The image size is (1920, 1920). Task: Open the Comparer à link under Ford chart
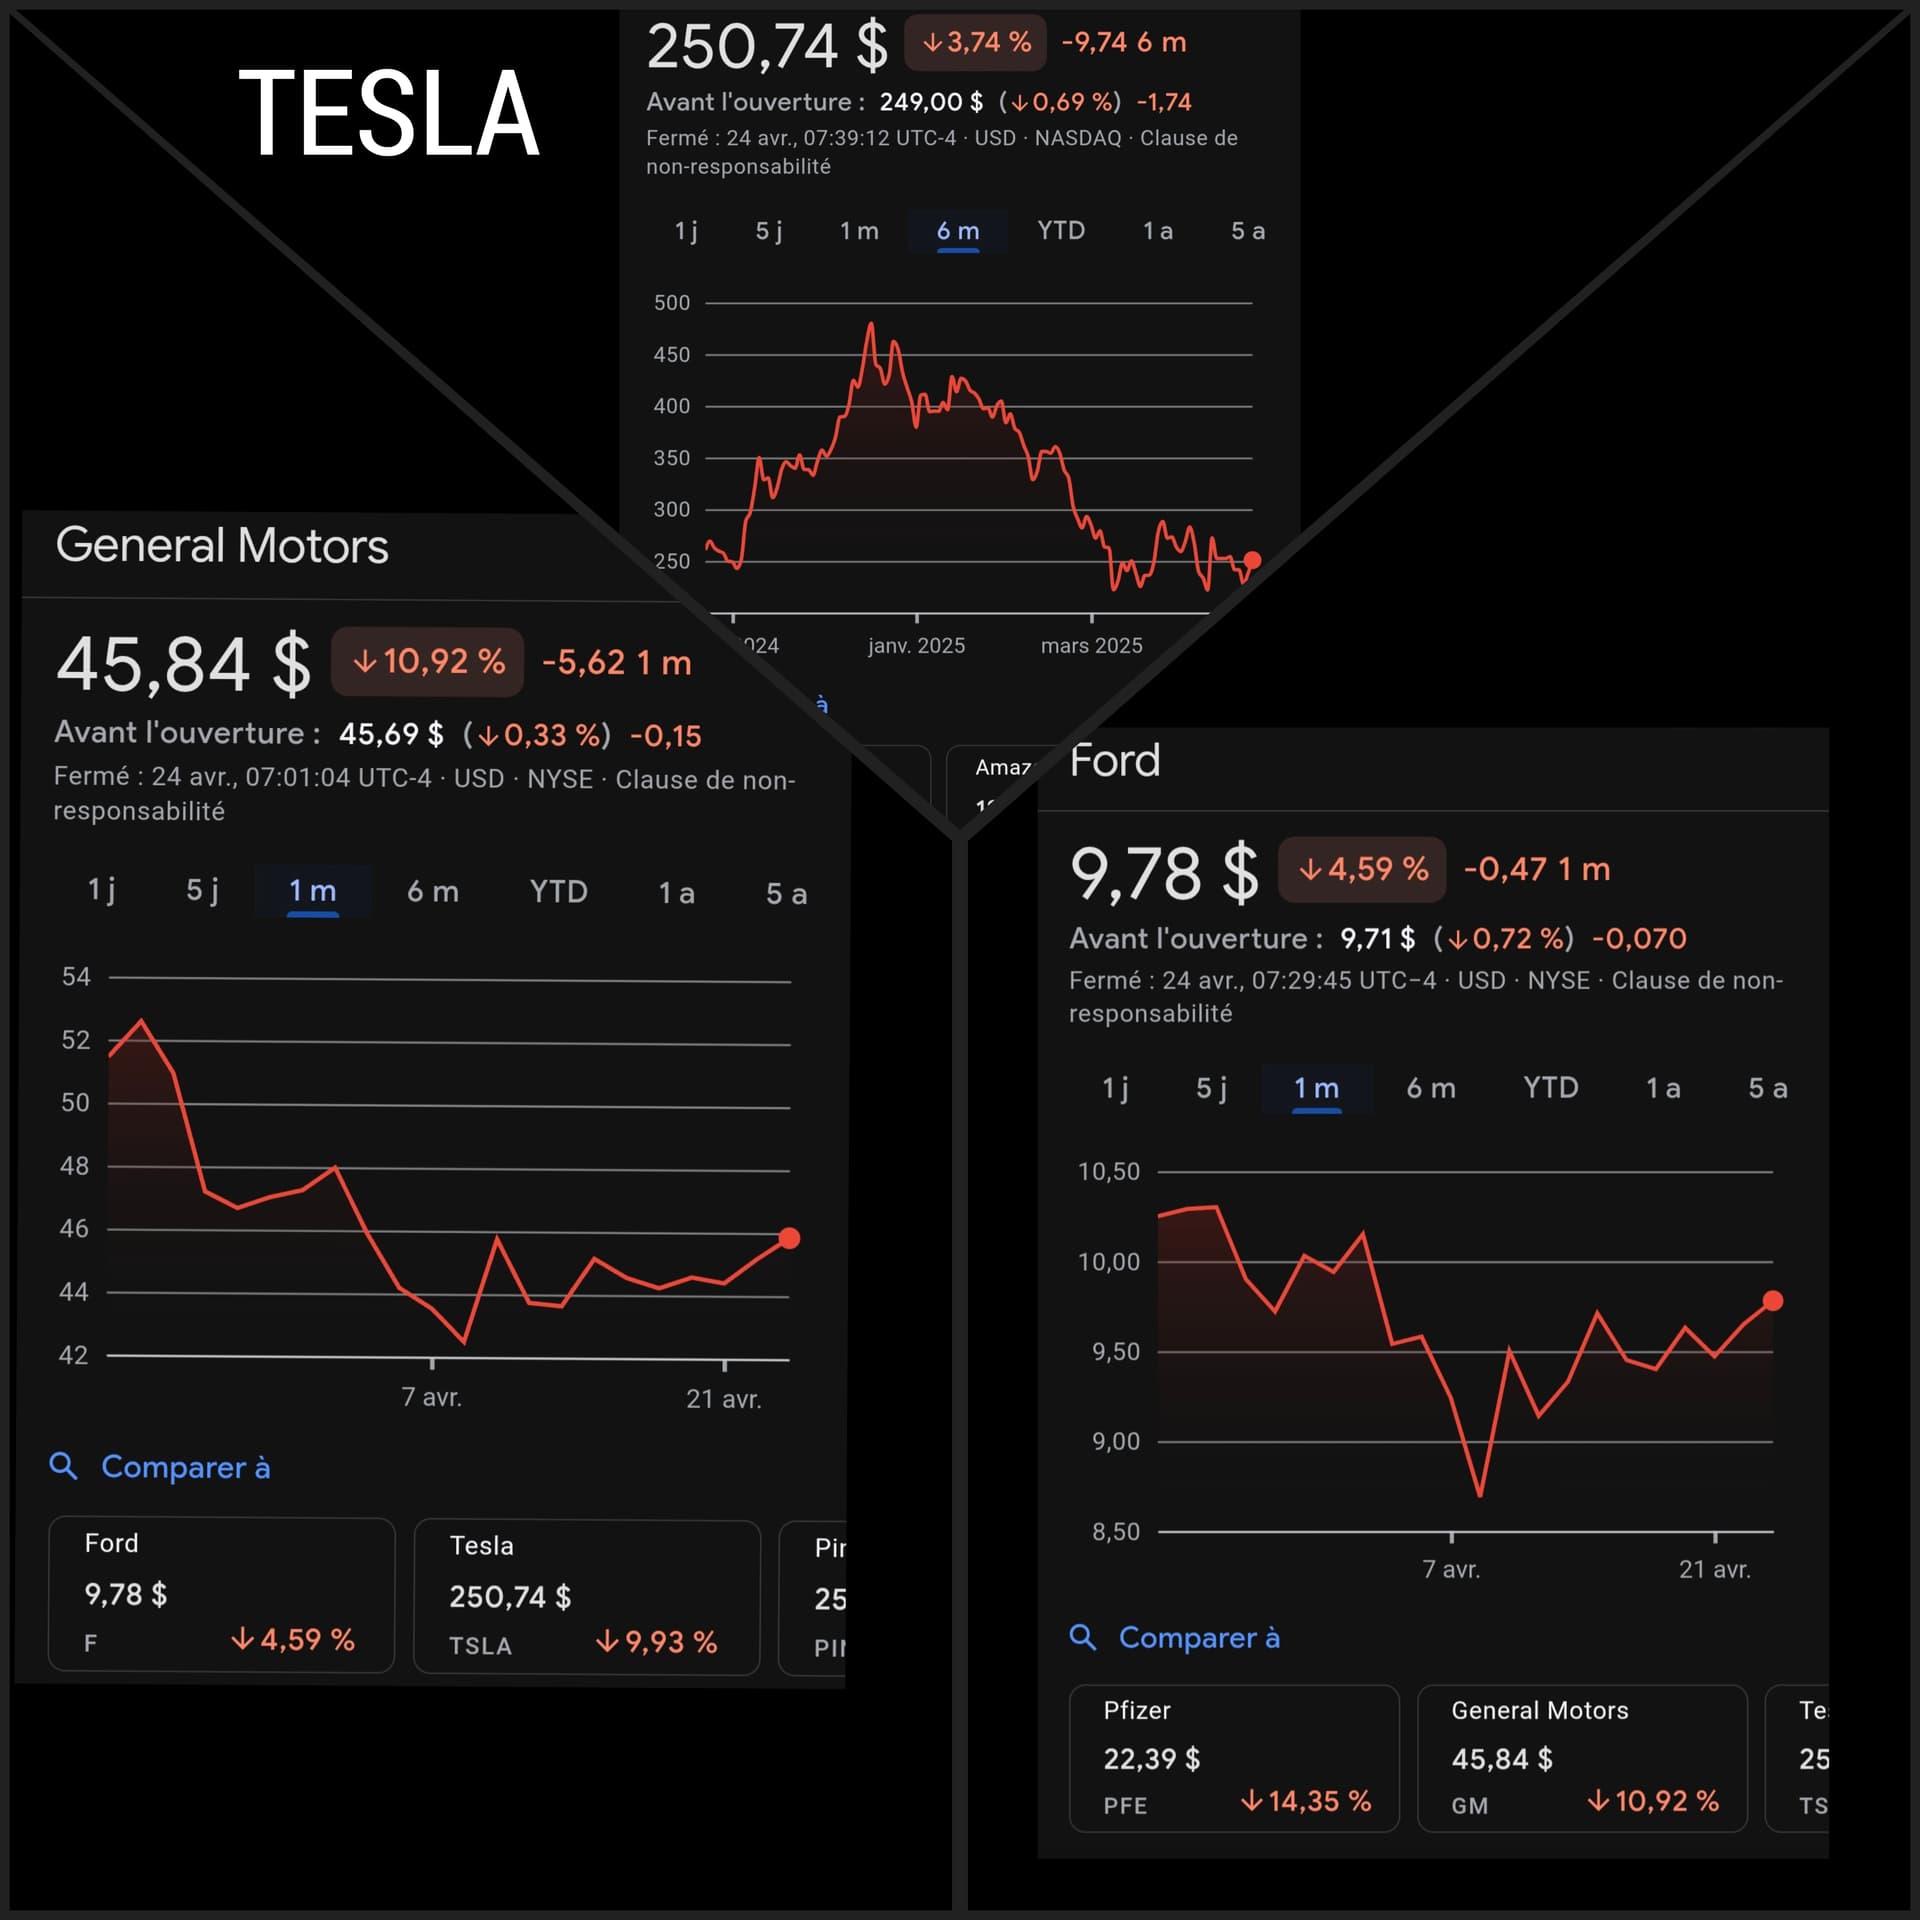pos(1199,1637)
